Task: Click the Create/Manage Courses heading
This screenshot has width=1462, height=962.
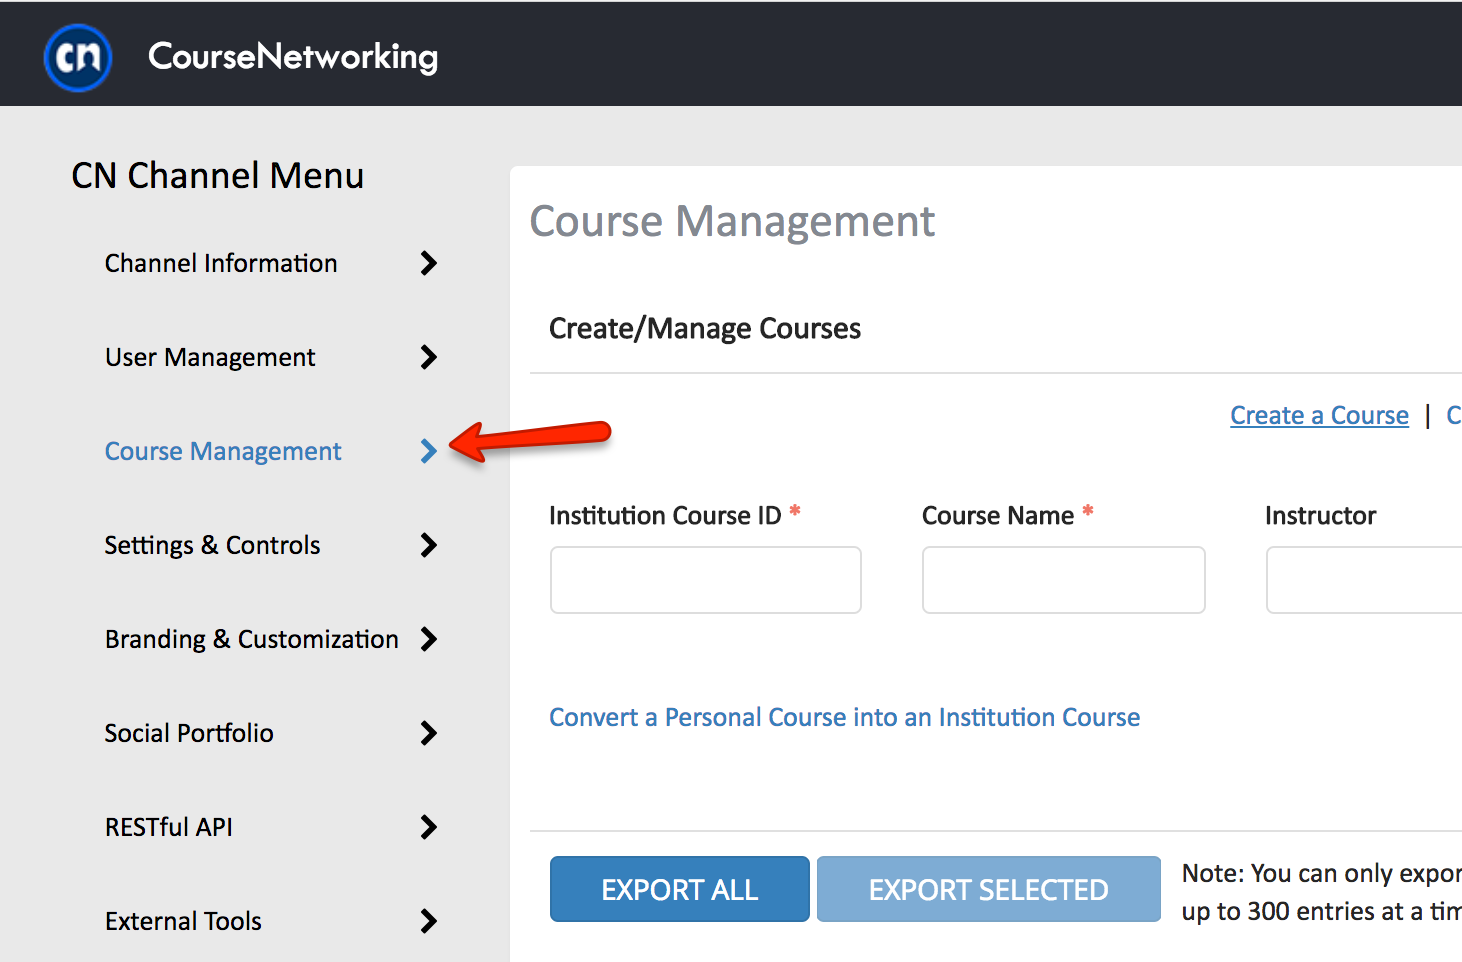Action: tap(705, 328)
